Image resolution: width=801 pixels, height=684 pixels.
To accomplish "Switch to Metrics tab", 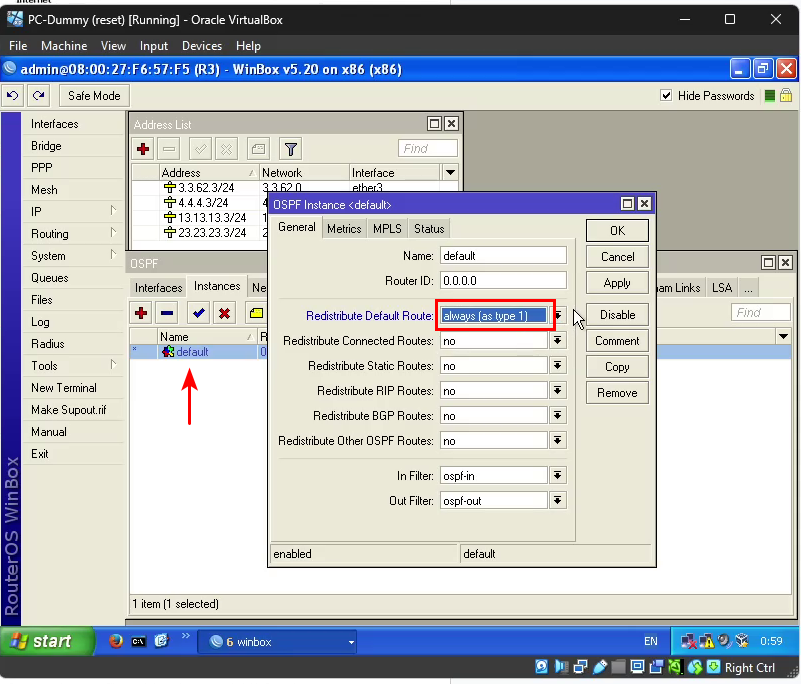I will 344,228.
